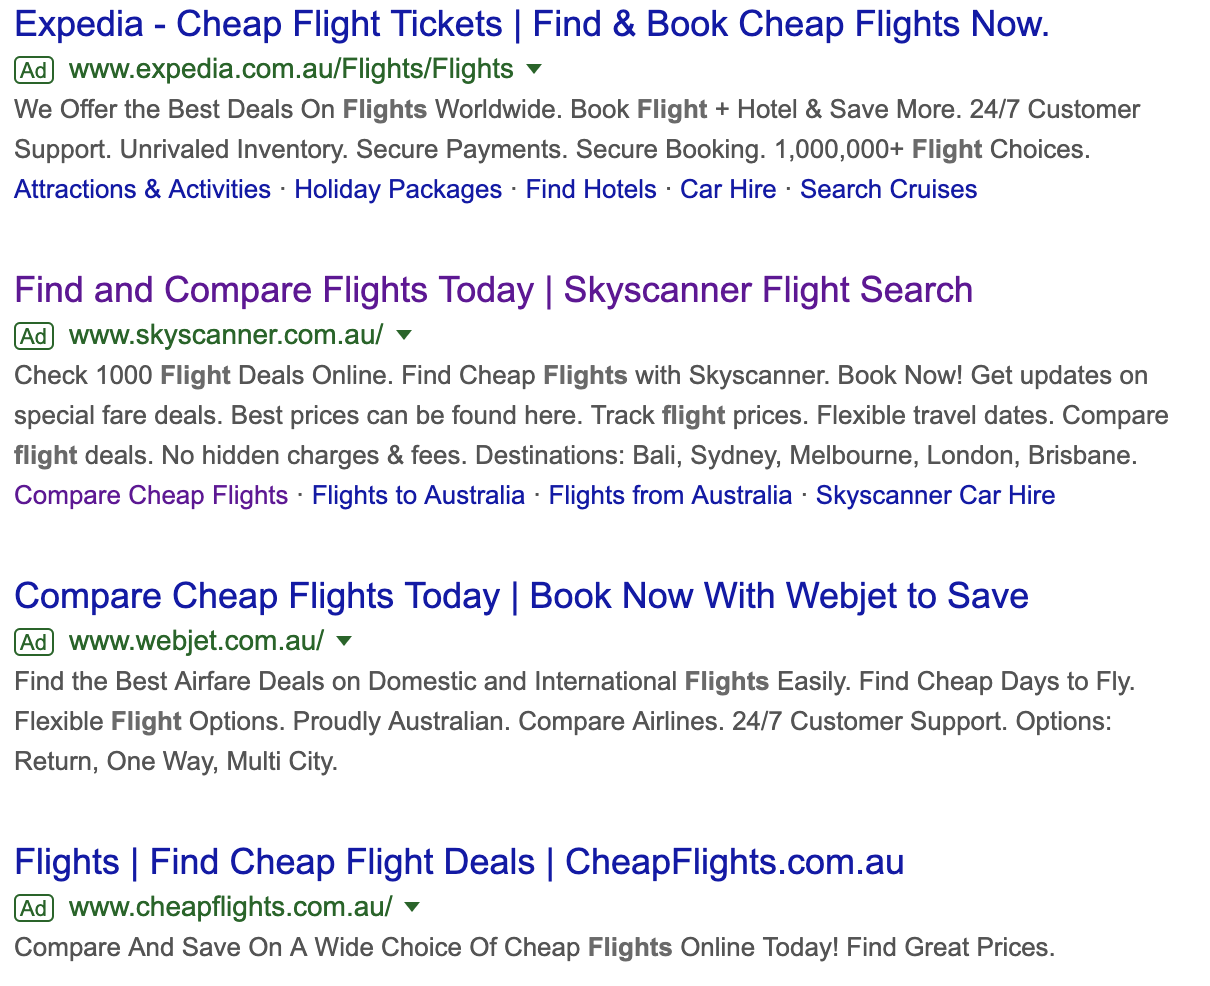
Task: Expand dropdown arrow next to webjet.com.au URL
Action: coord(344,641)
